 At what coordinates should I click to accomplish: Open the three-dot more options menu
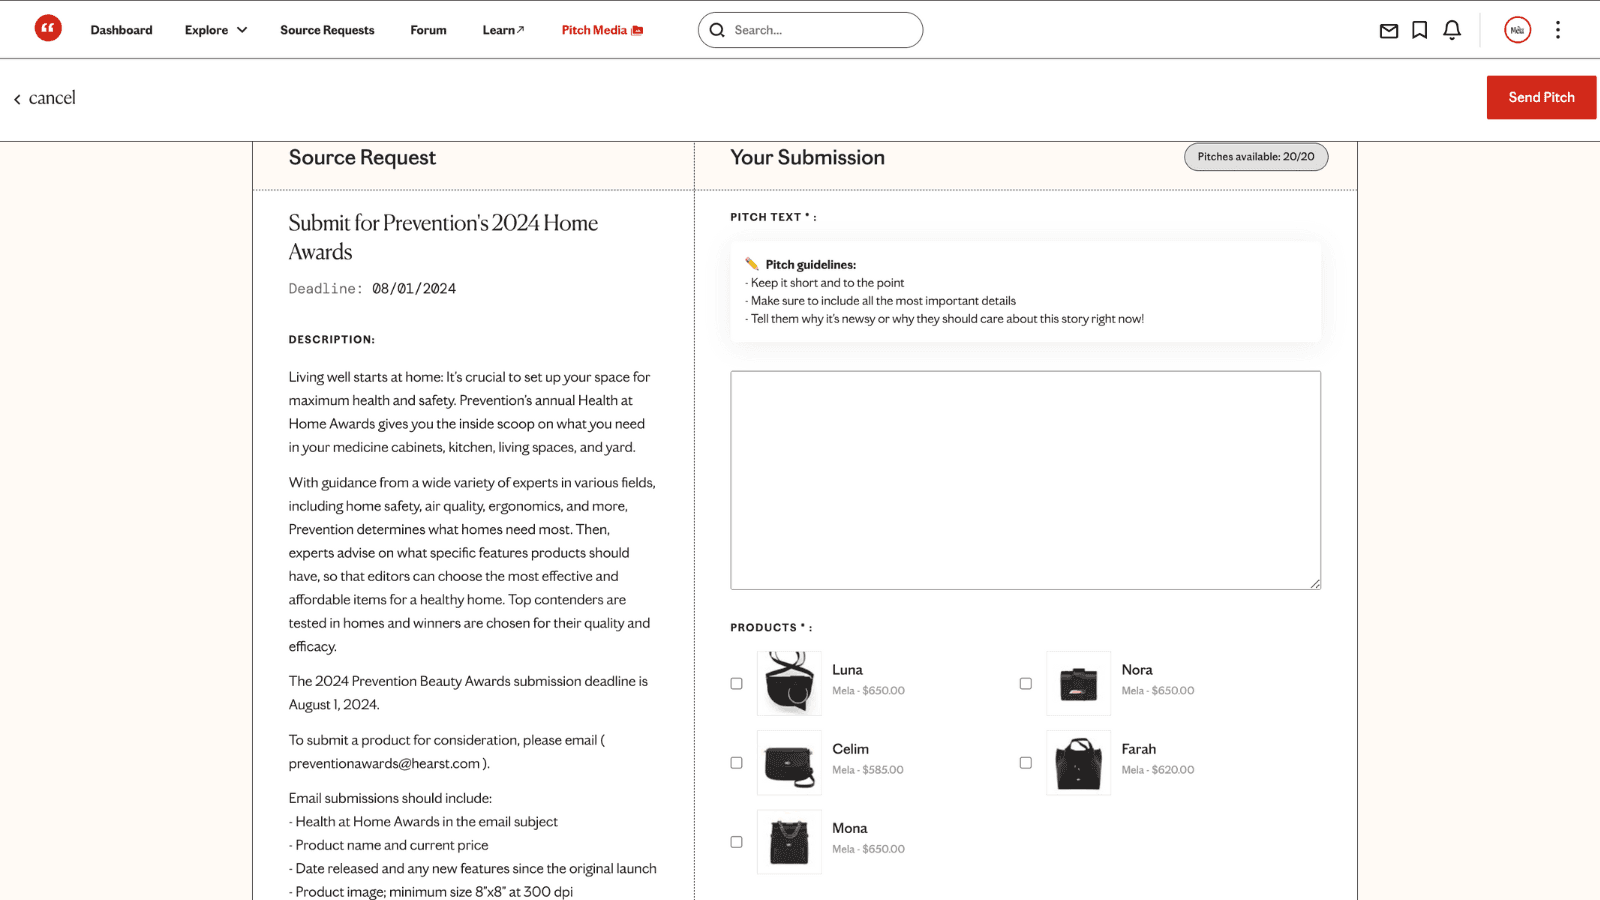pos(1557,30)
